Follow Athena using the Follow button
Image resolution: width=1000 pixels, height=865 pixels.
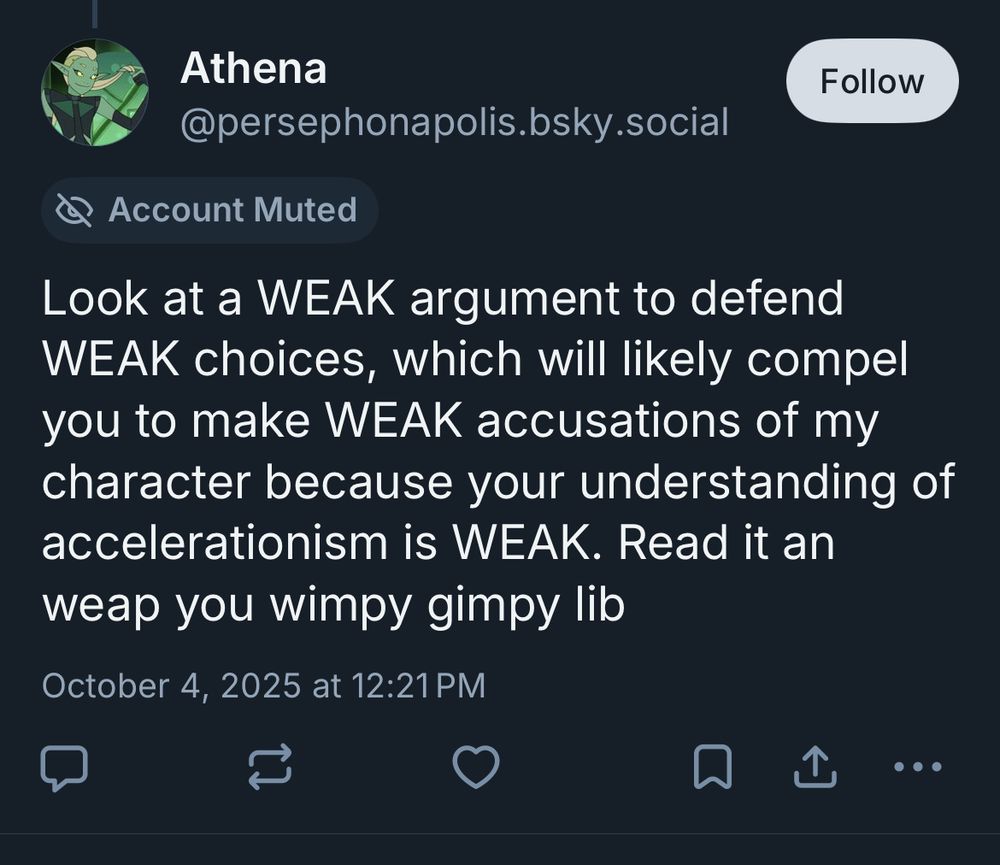coord(872,81)
